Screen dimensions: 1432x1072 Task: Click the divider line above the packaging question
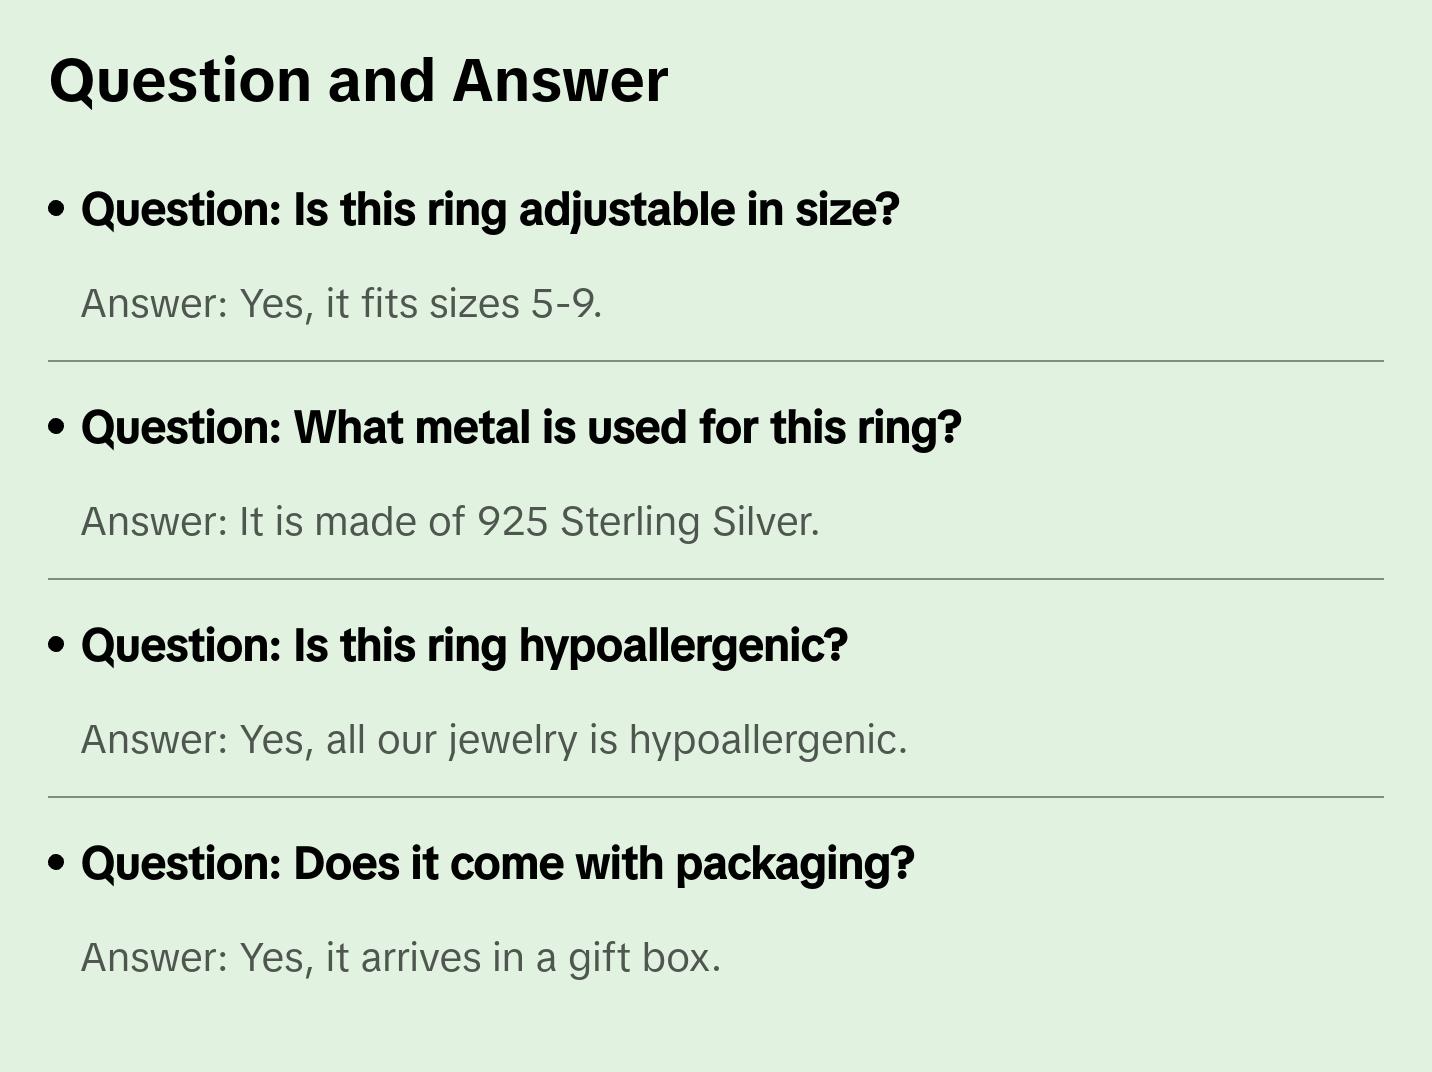(716, 797)
